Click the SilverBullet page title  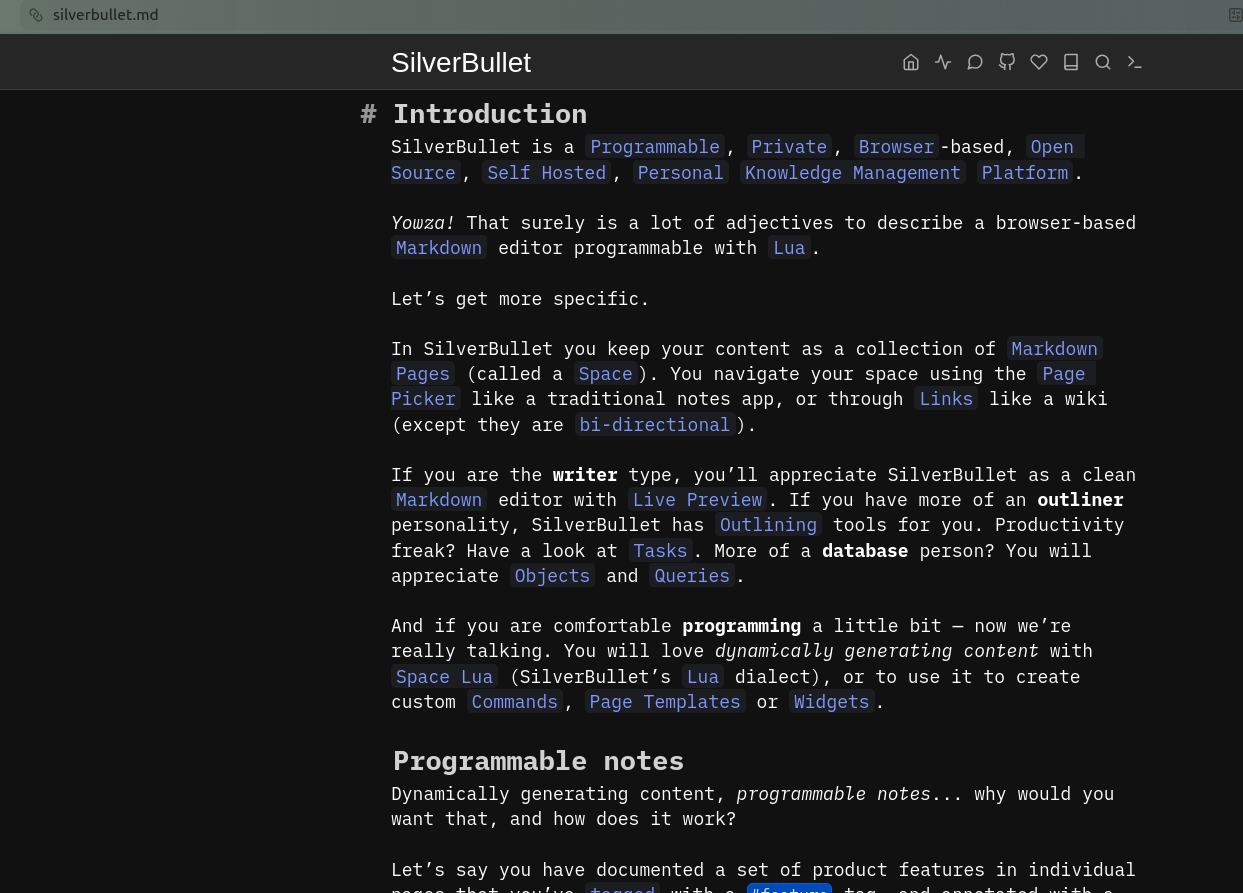[460, 62]
